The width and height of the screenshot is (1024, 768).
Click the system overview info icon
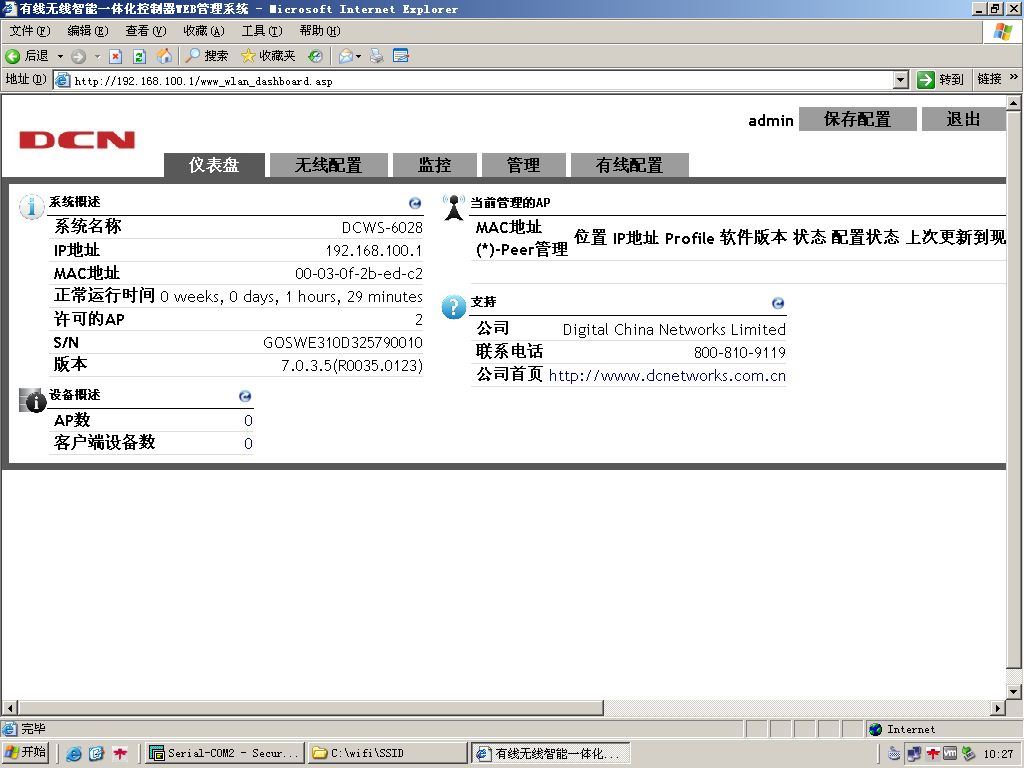(x=31, y=206)
